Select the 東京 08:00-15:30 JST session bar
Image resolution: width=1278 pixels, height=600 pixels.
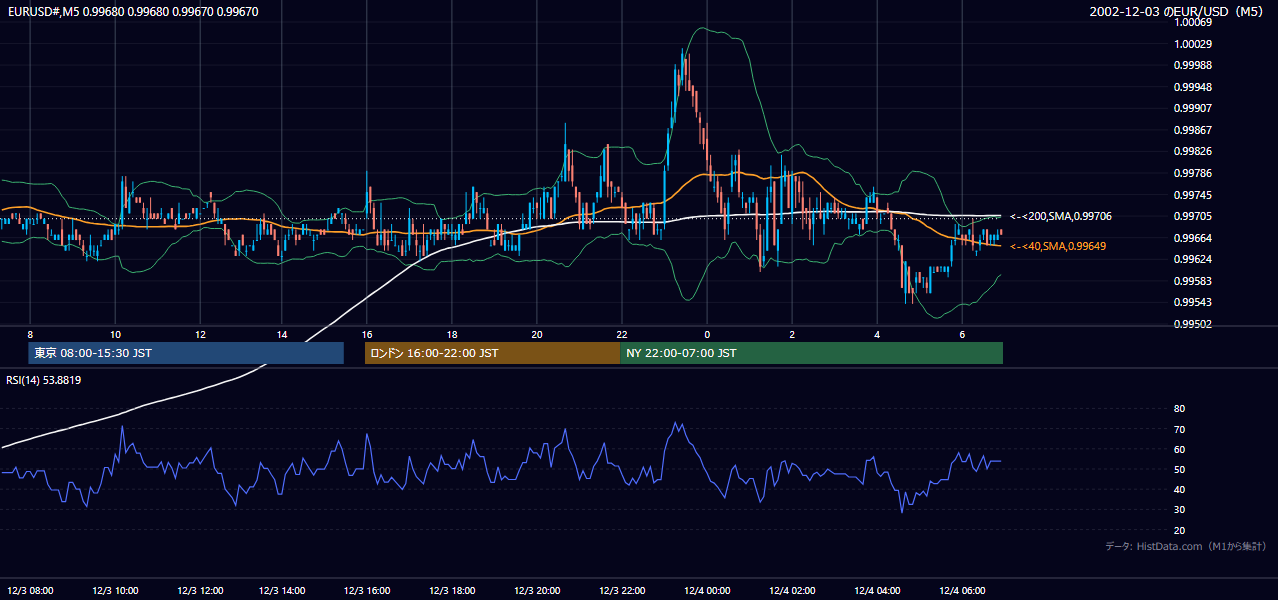186,353
